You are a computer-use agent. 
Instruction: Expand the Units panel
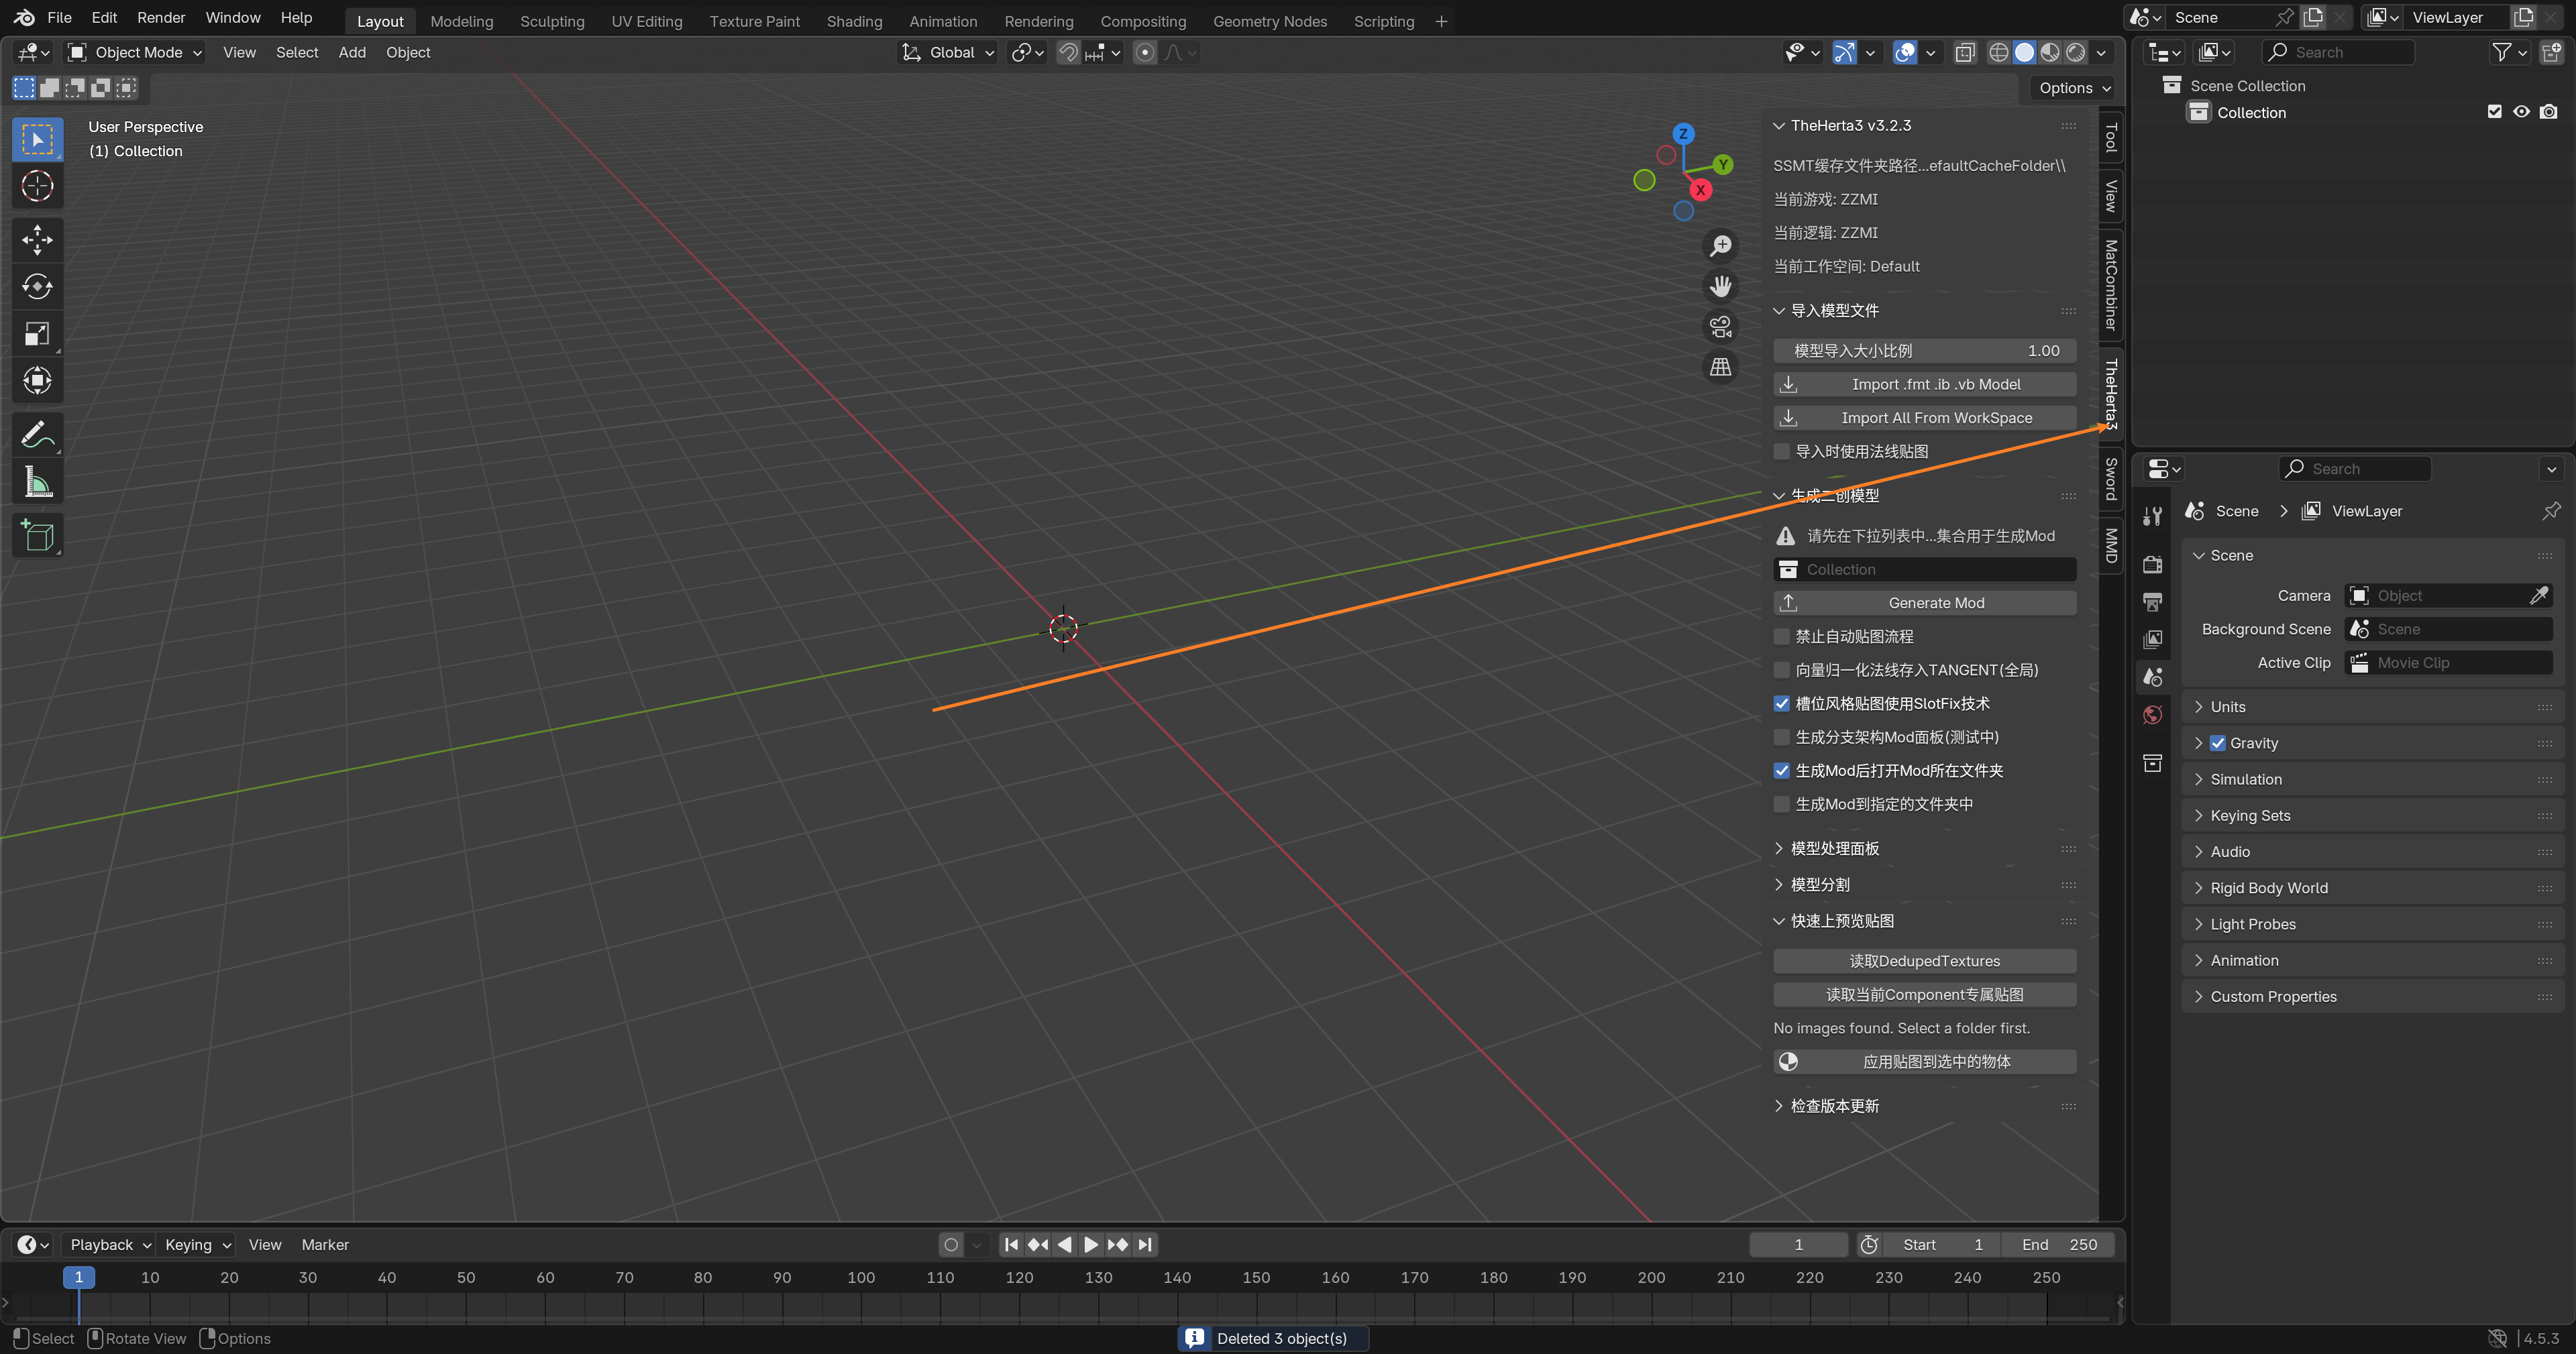coord(2227,706)
